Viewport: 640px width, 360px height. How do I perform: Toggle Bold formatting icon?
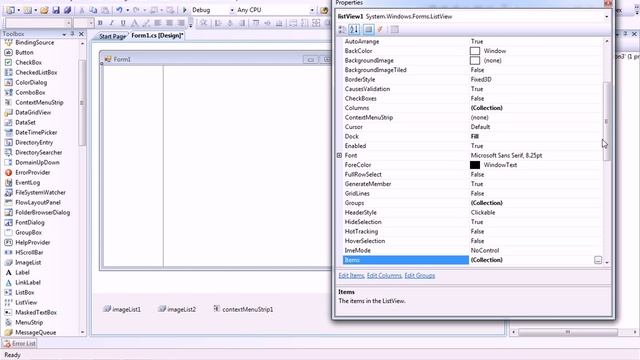pos(100,23)
